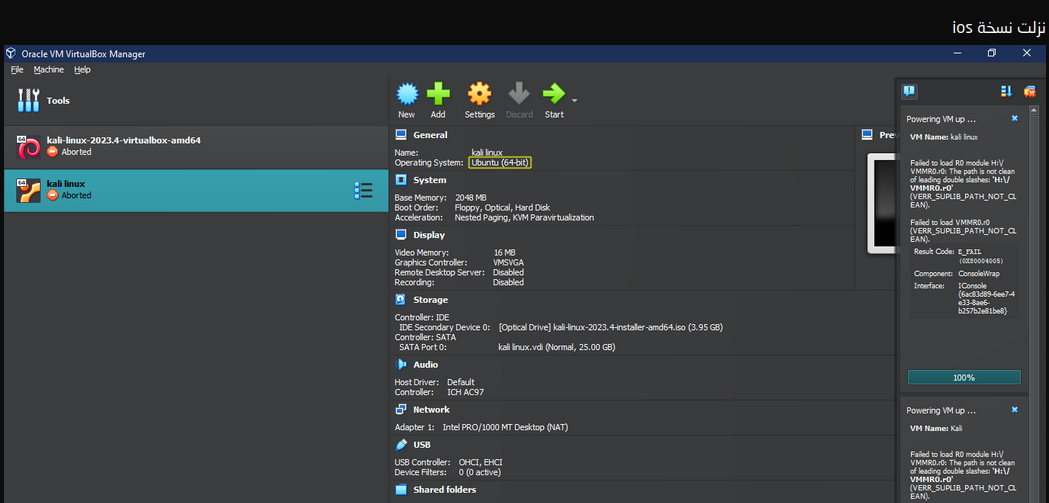Open the Storage section heading link
The height and width of the screenshot is (503, 1049).
(431, 300)
